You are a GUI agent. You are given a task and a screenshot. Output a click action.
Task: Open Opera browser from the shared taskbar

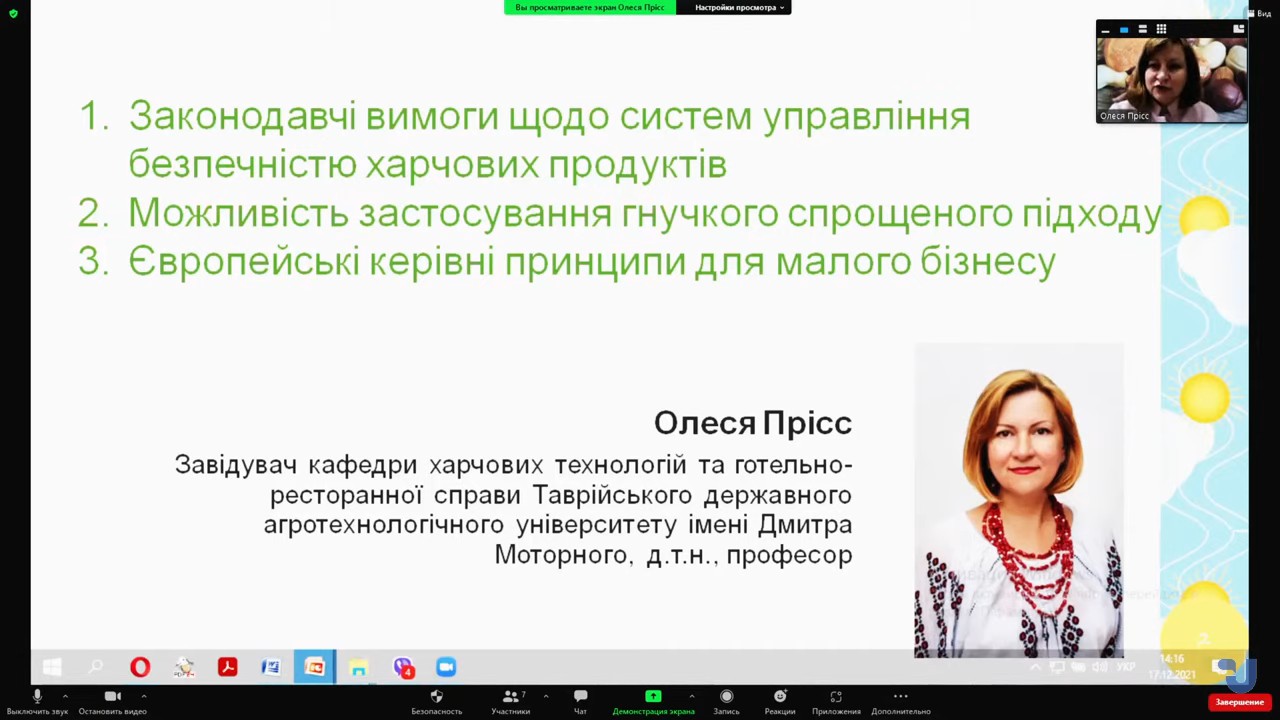click(x=140, y=667)
